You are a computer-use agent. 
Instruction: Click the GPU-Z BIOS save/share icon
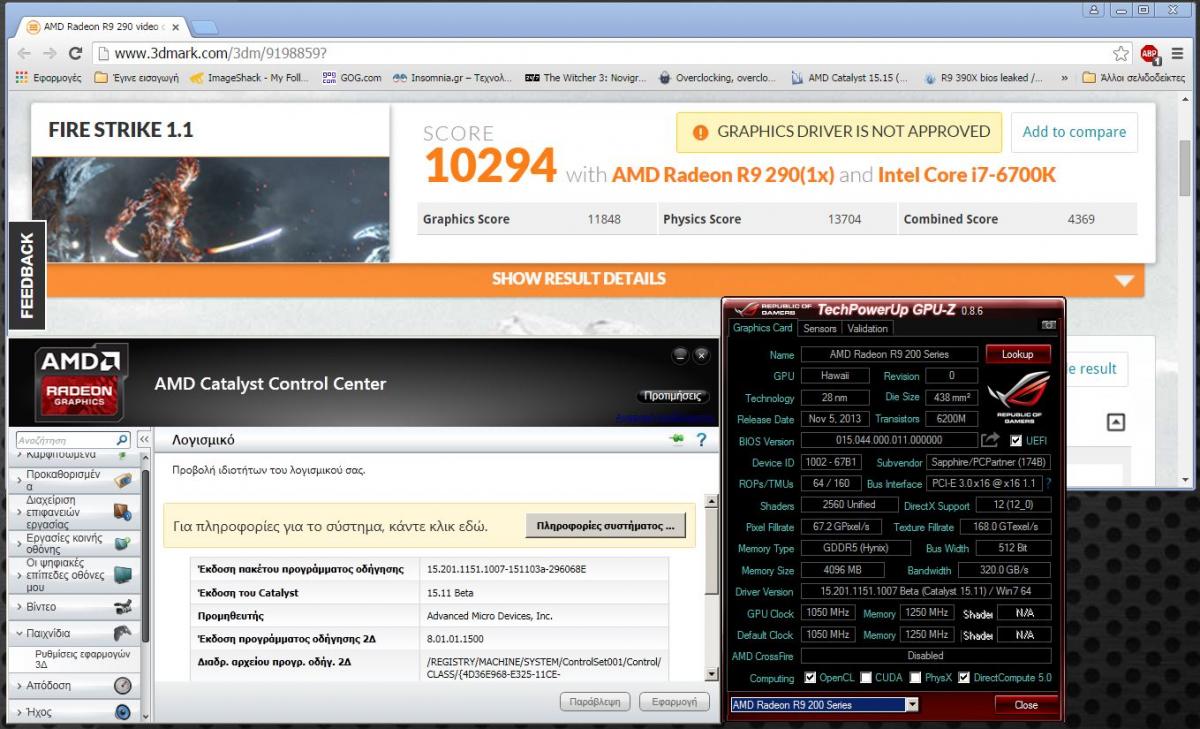coord(990,440)
